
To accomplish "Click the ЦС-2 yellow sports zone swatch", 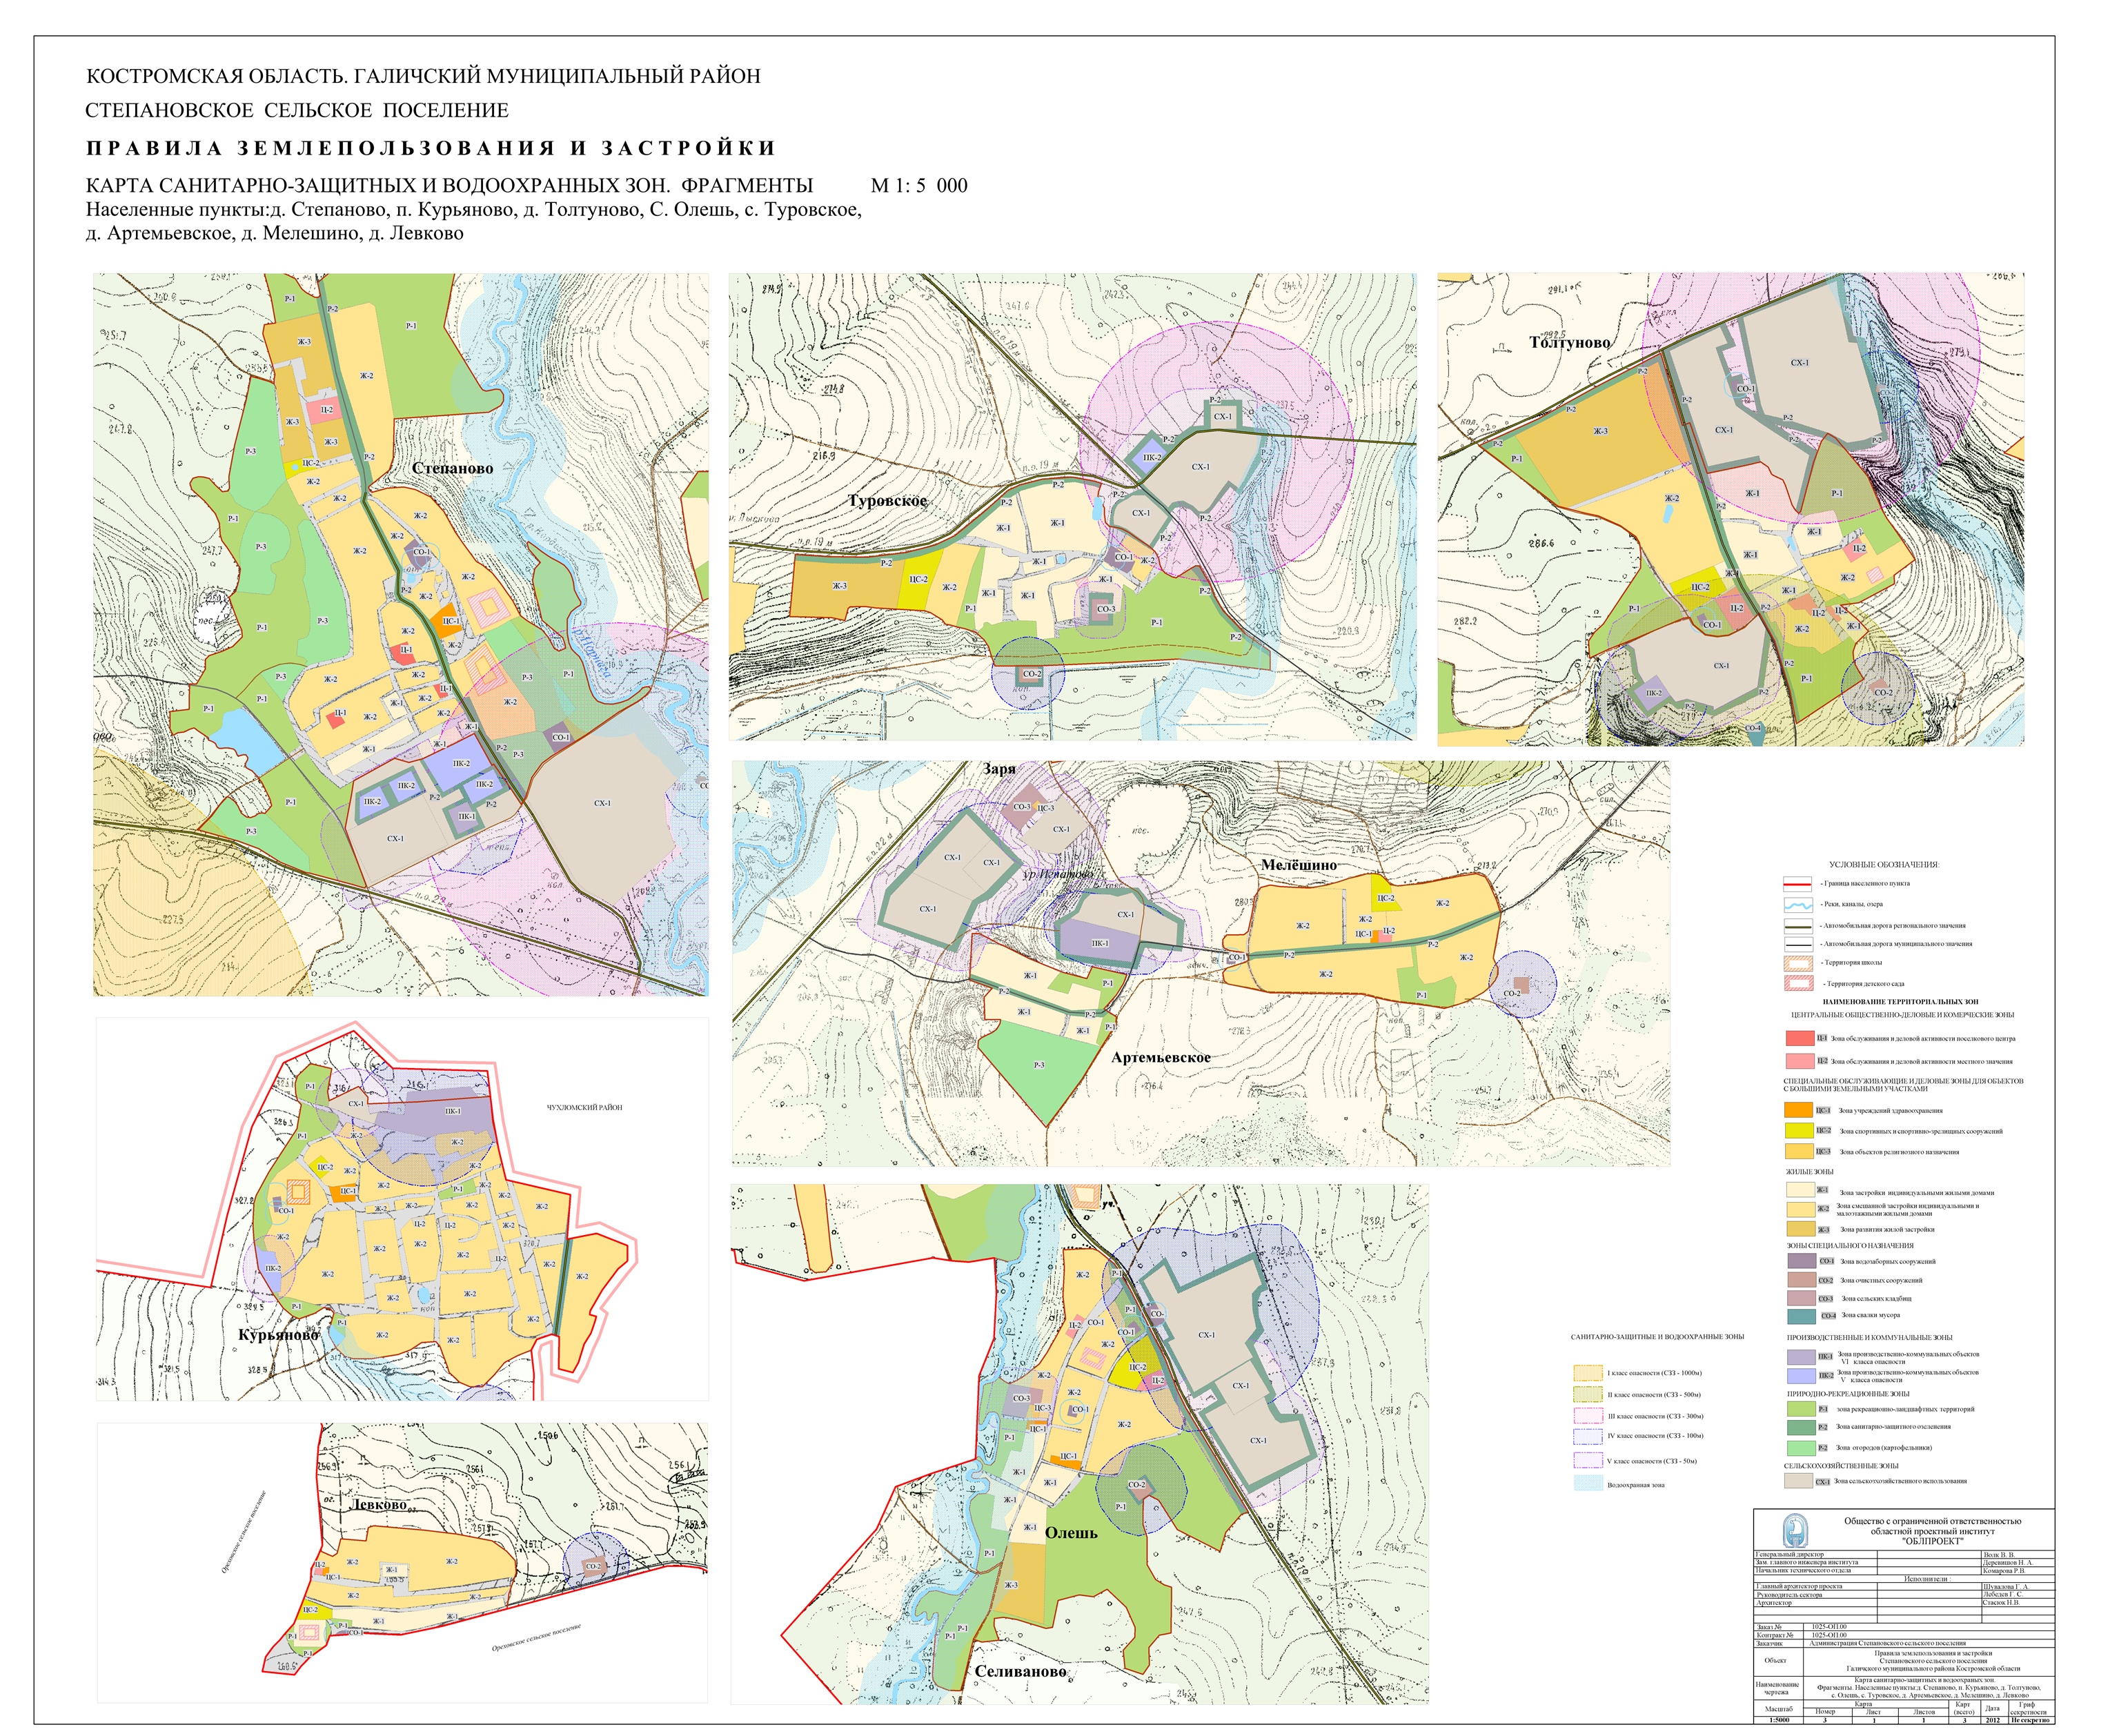I will [1799, 1131].
